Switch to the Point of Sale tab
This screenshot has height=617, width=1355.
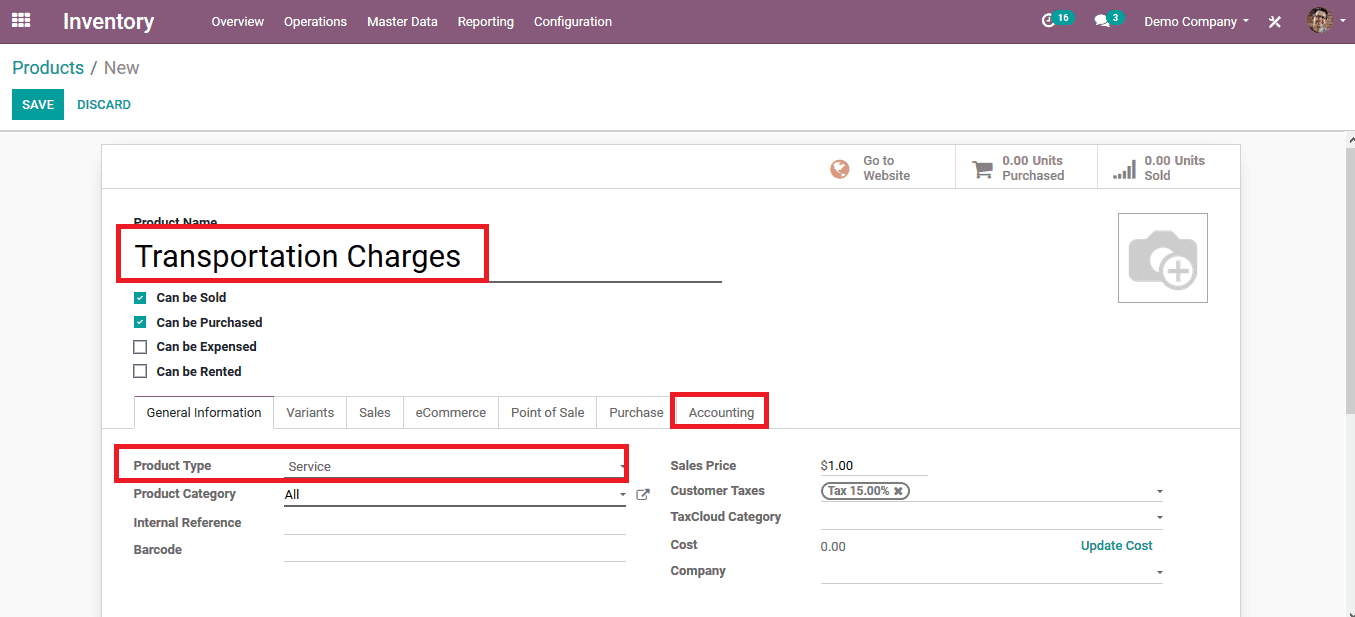coord(548,412)
